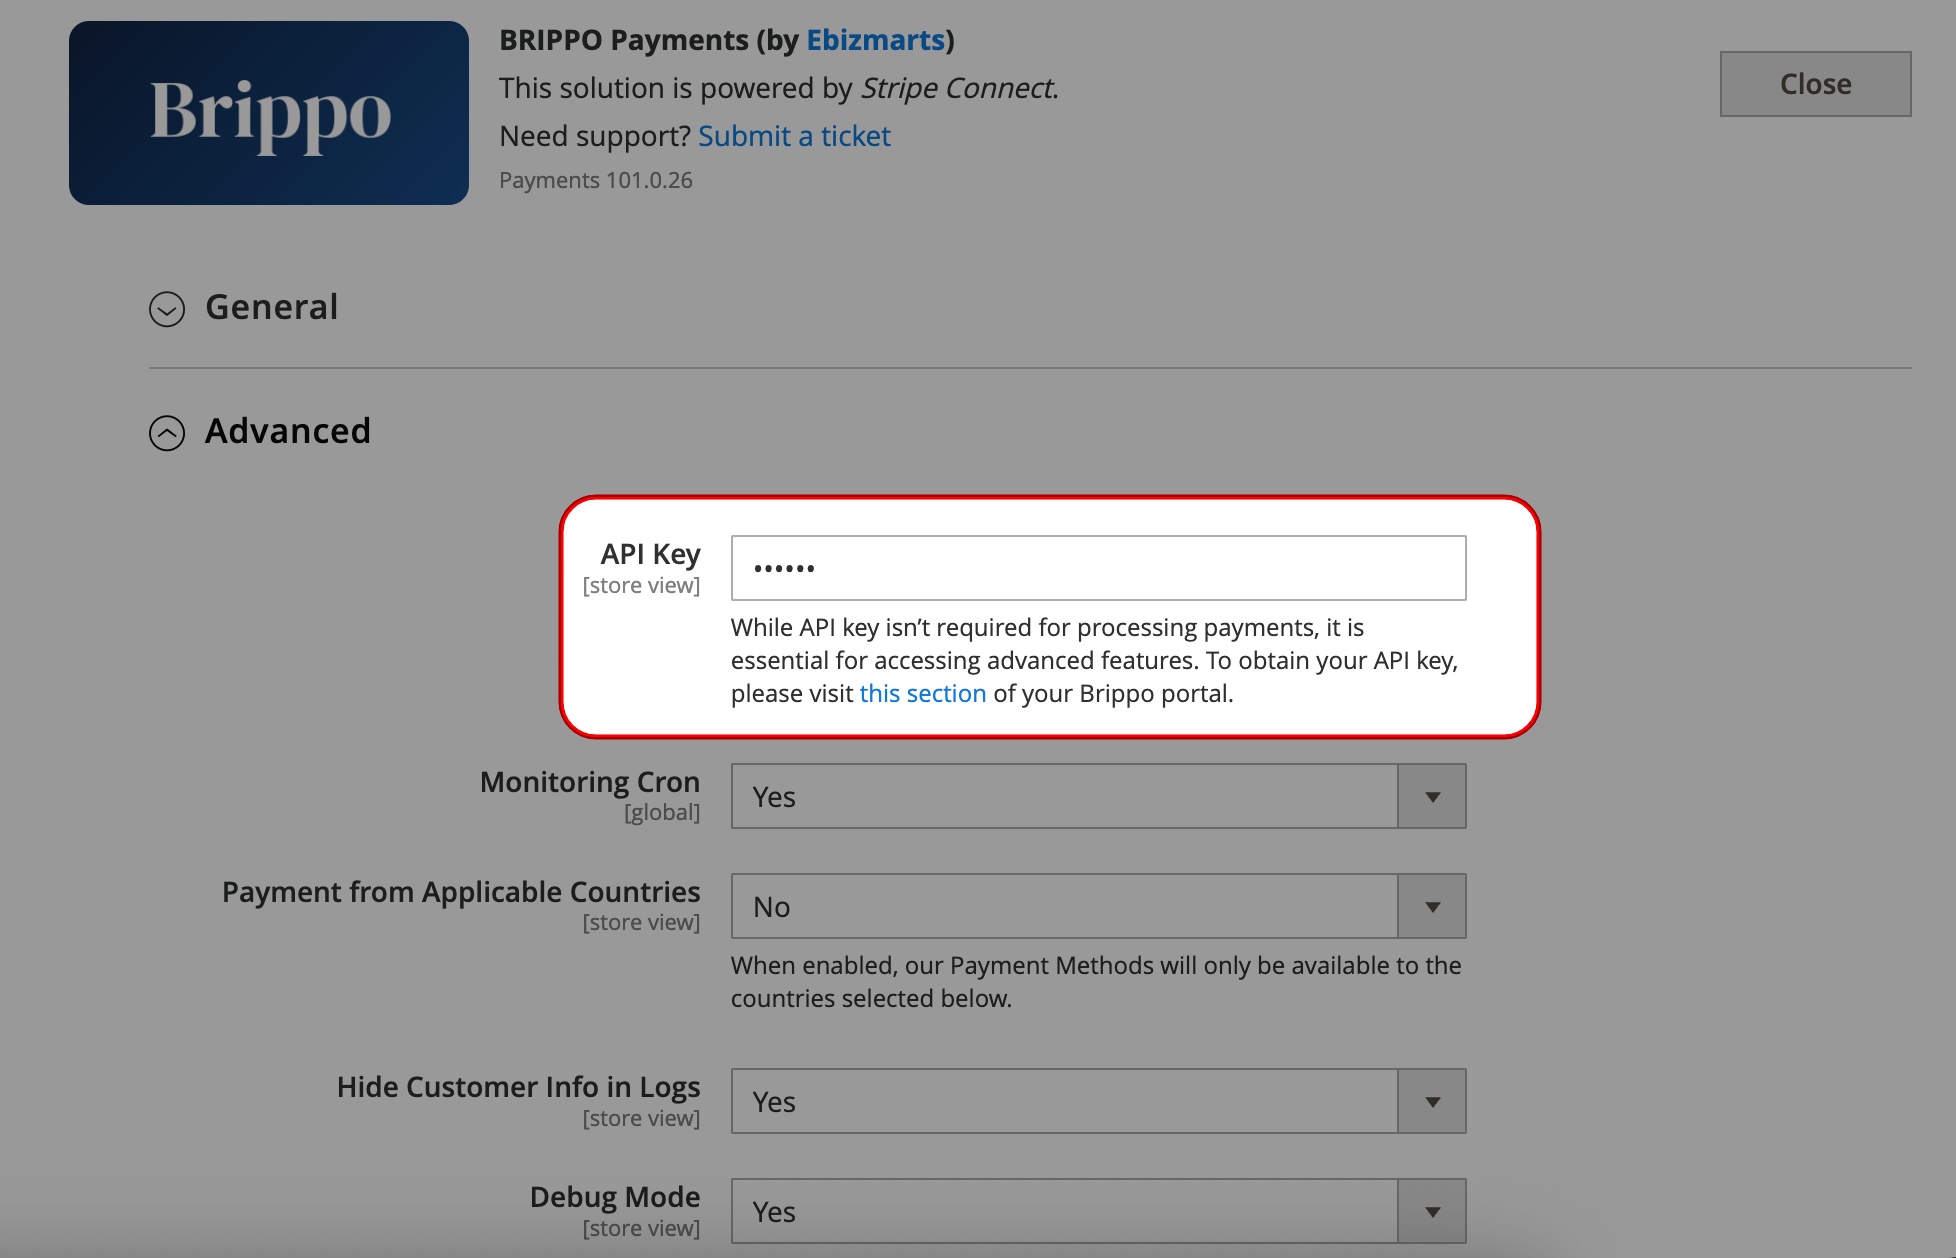Click the API Key field label
This screenshot has width=1956, height=1258.
tap(650, 554)
